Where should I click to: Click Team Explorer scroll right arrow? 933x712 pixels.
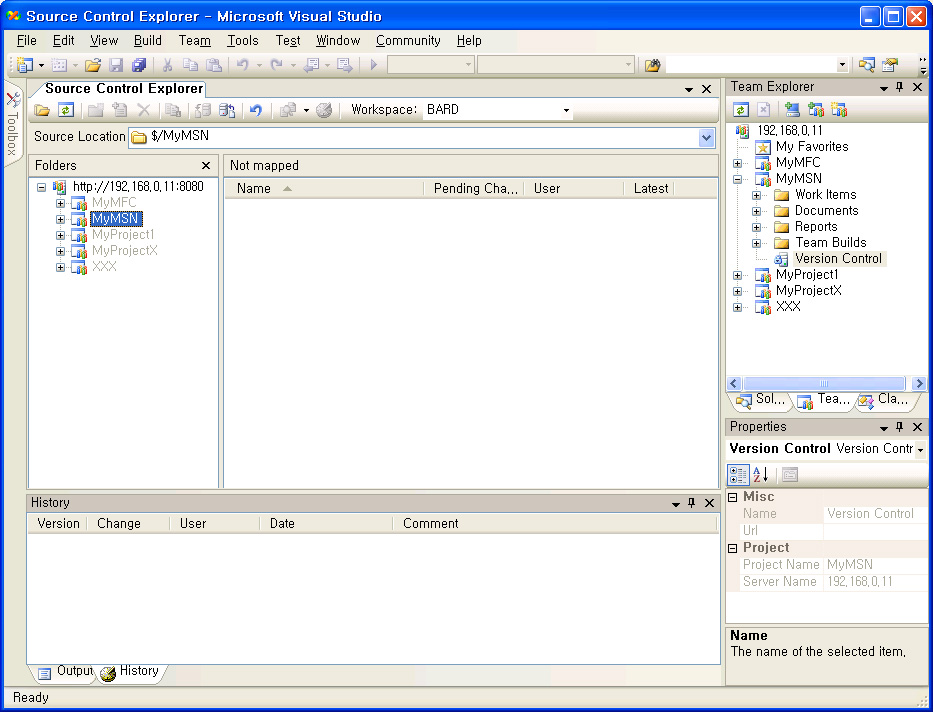click(x=919, y=384)
